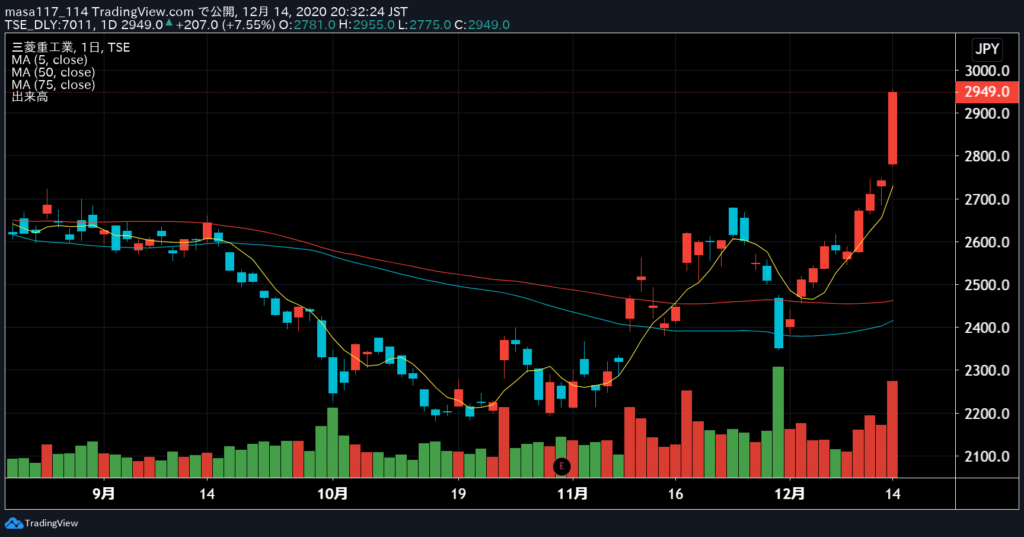1024x537 pixels.
Task: Select the JPY currency label
Action: 987,49
